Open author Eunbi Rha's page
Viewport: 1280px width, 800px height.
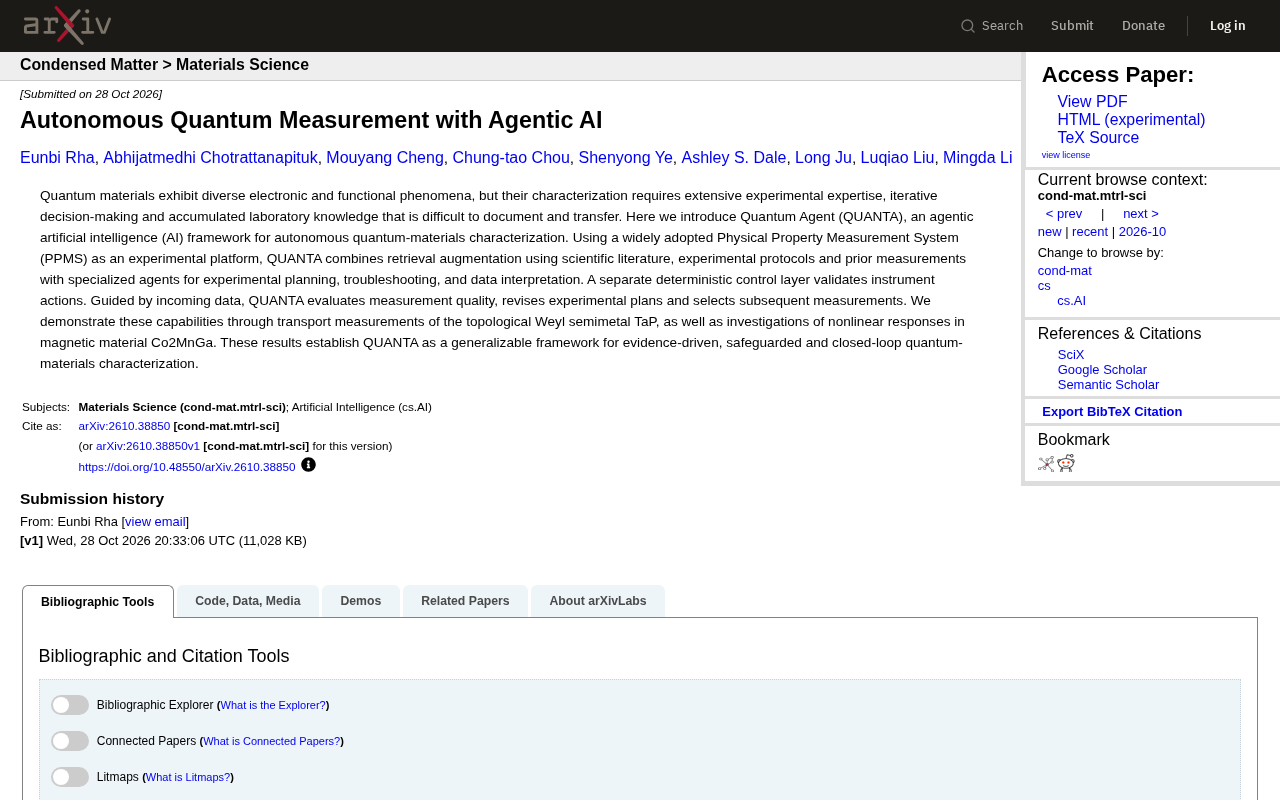pos(57,158)
